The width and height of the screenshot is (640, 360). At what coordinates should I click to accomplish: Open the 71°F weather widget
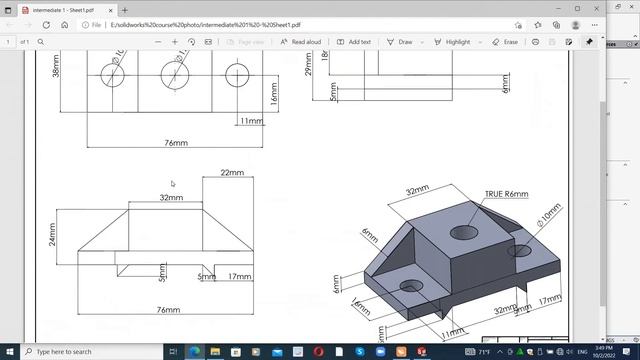[478, 351]
